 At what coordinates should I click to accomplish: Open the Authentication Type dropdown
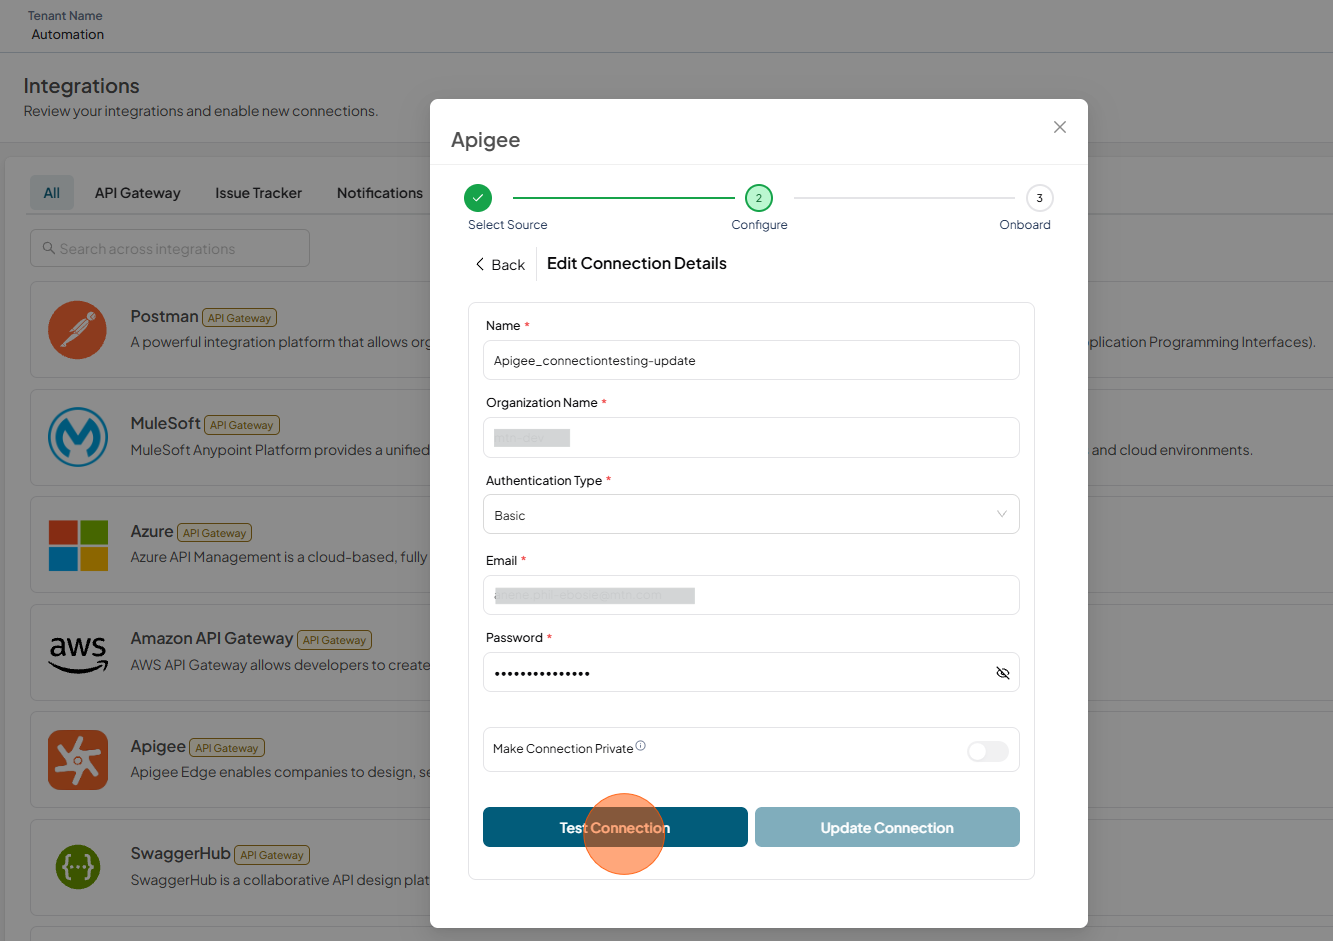[x=751, y=514]
